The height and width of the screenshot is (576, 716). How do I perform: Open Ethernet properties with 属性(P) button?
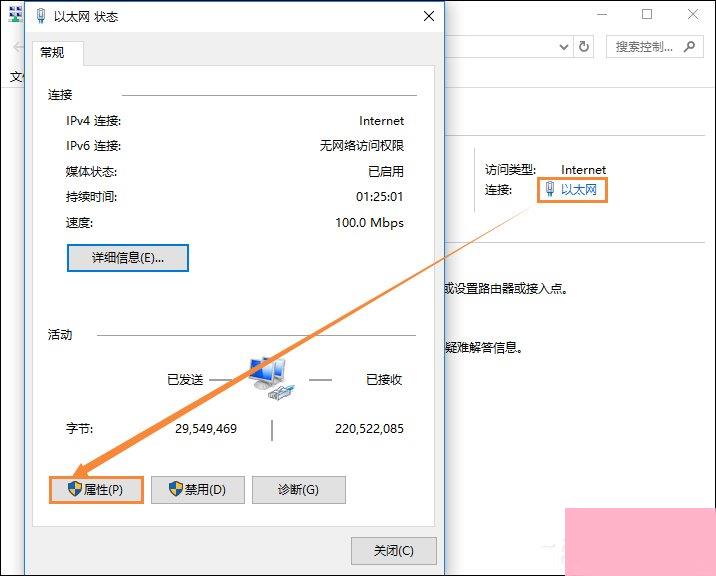96,490
